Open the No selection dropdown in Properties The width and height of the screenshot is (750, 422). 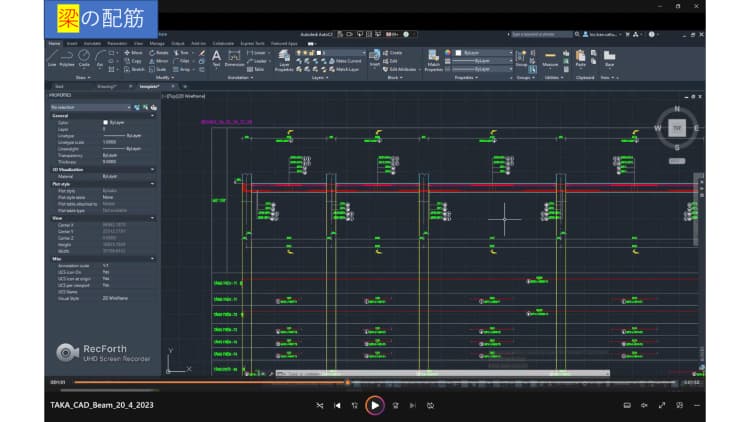click(90, 107)
